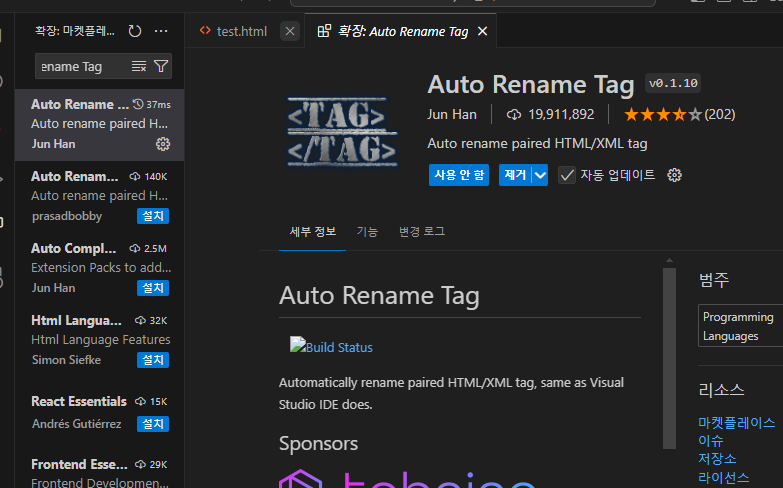Open the 세부 정보 details tab
The height and width of the screenshot is (488, 783).
pos(313,232)
